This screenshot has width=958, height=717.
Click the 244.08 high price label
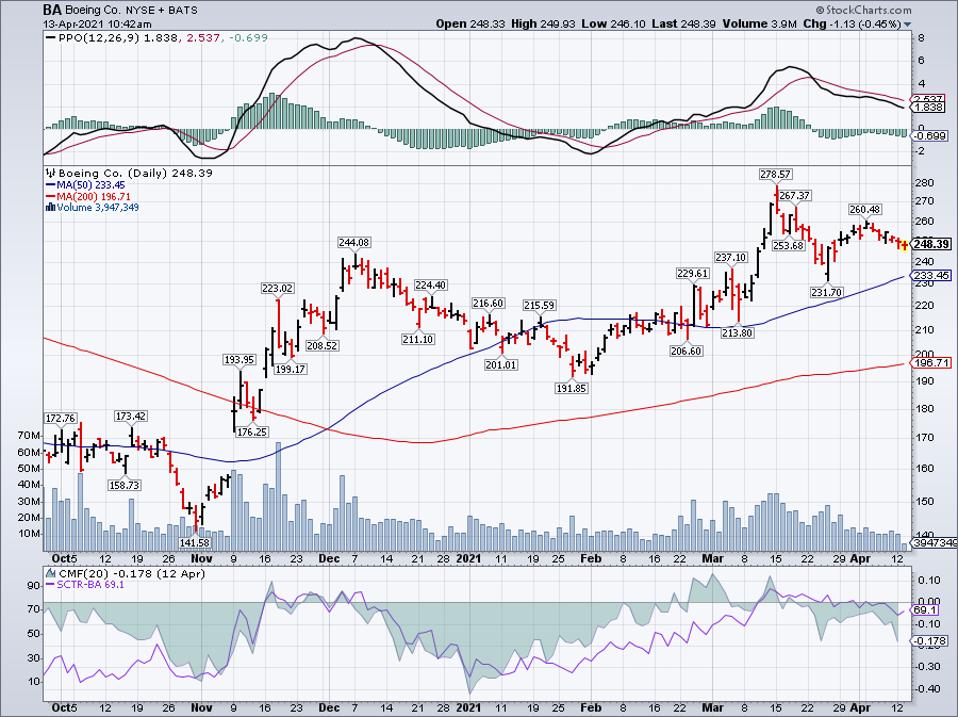pos(354,242)
